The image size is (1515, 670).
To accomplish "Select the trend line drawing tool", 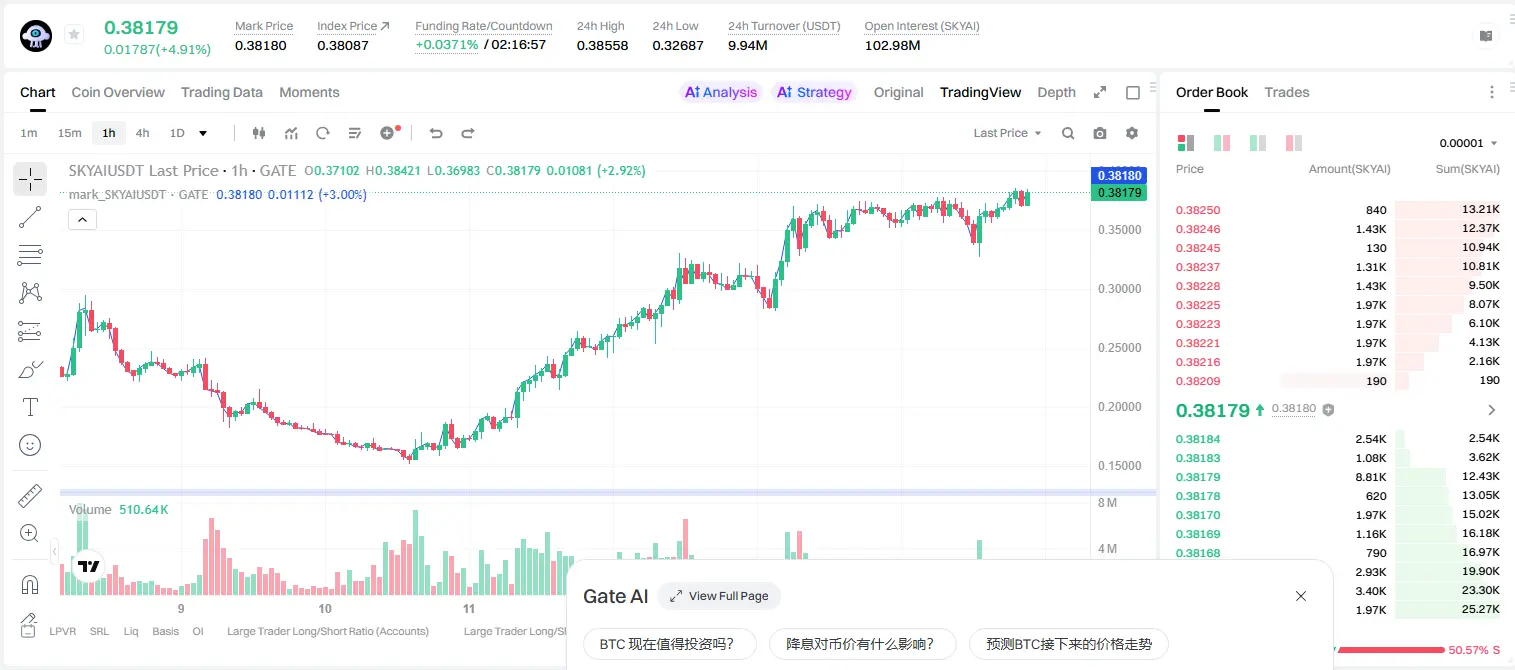I will coord(30,217).
